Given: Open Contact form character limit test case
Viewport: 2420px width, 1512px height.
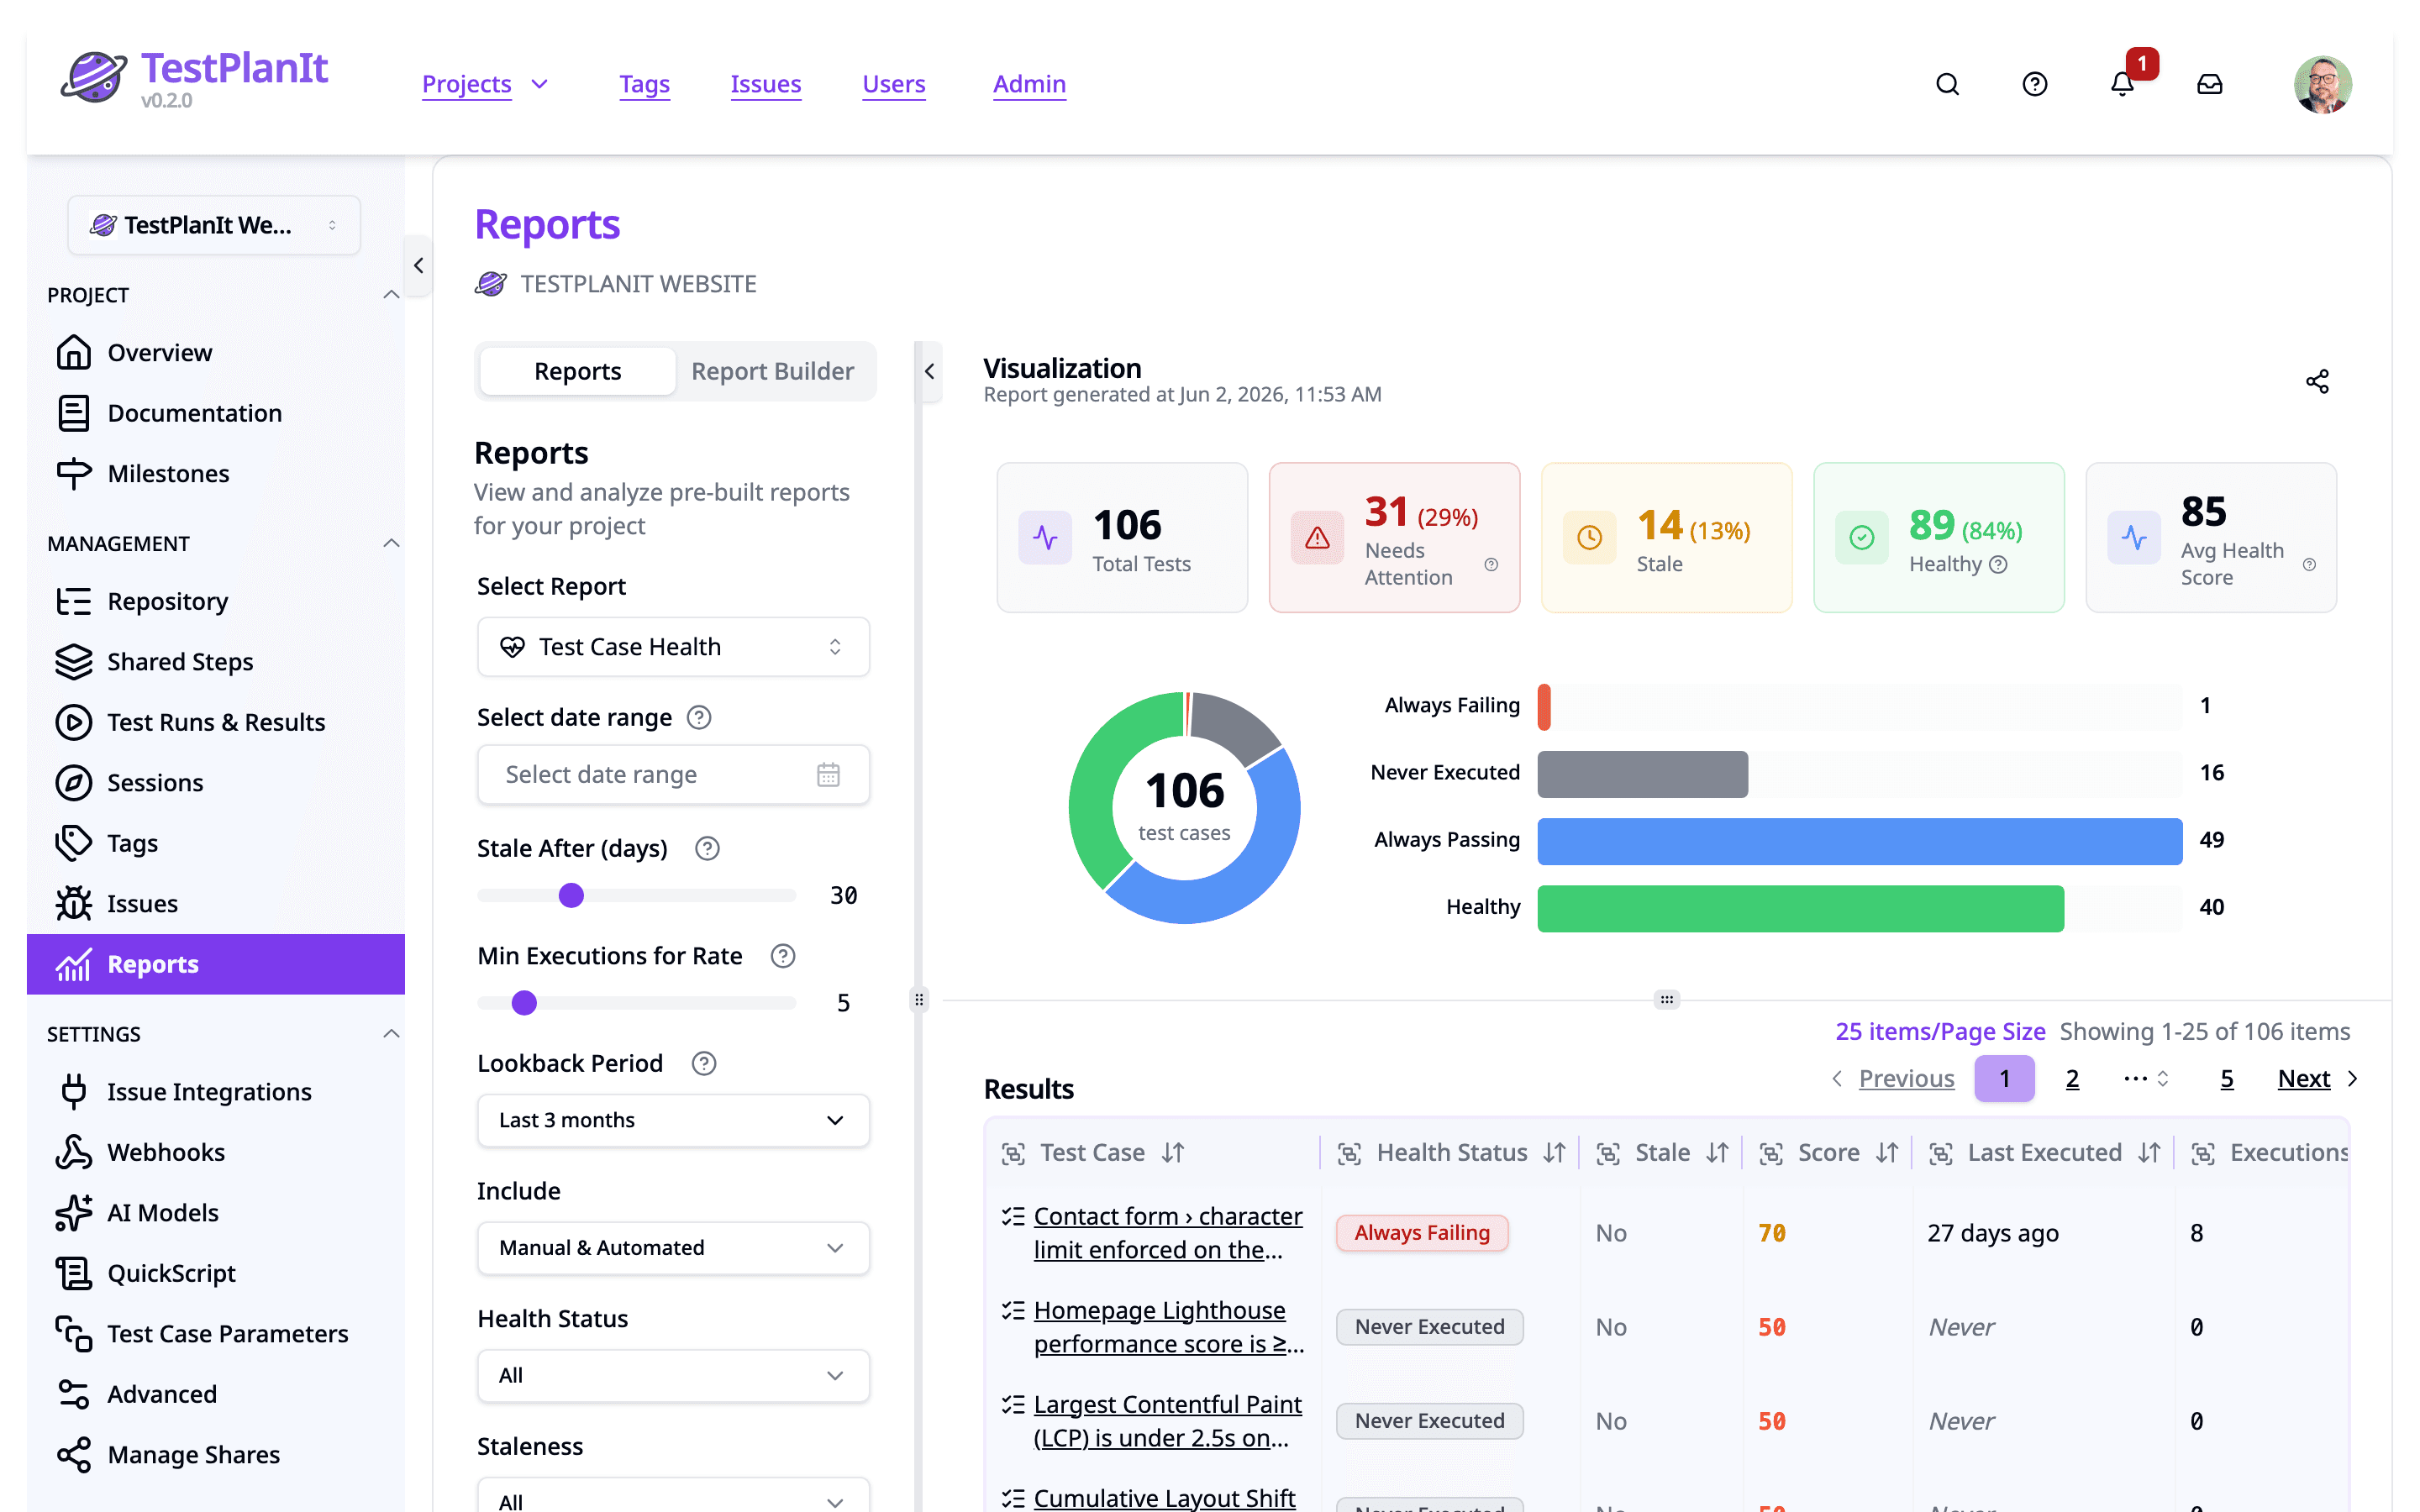Looking at the screenshot, I should [x=1167, y=1232].
